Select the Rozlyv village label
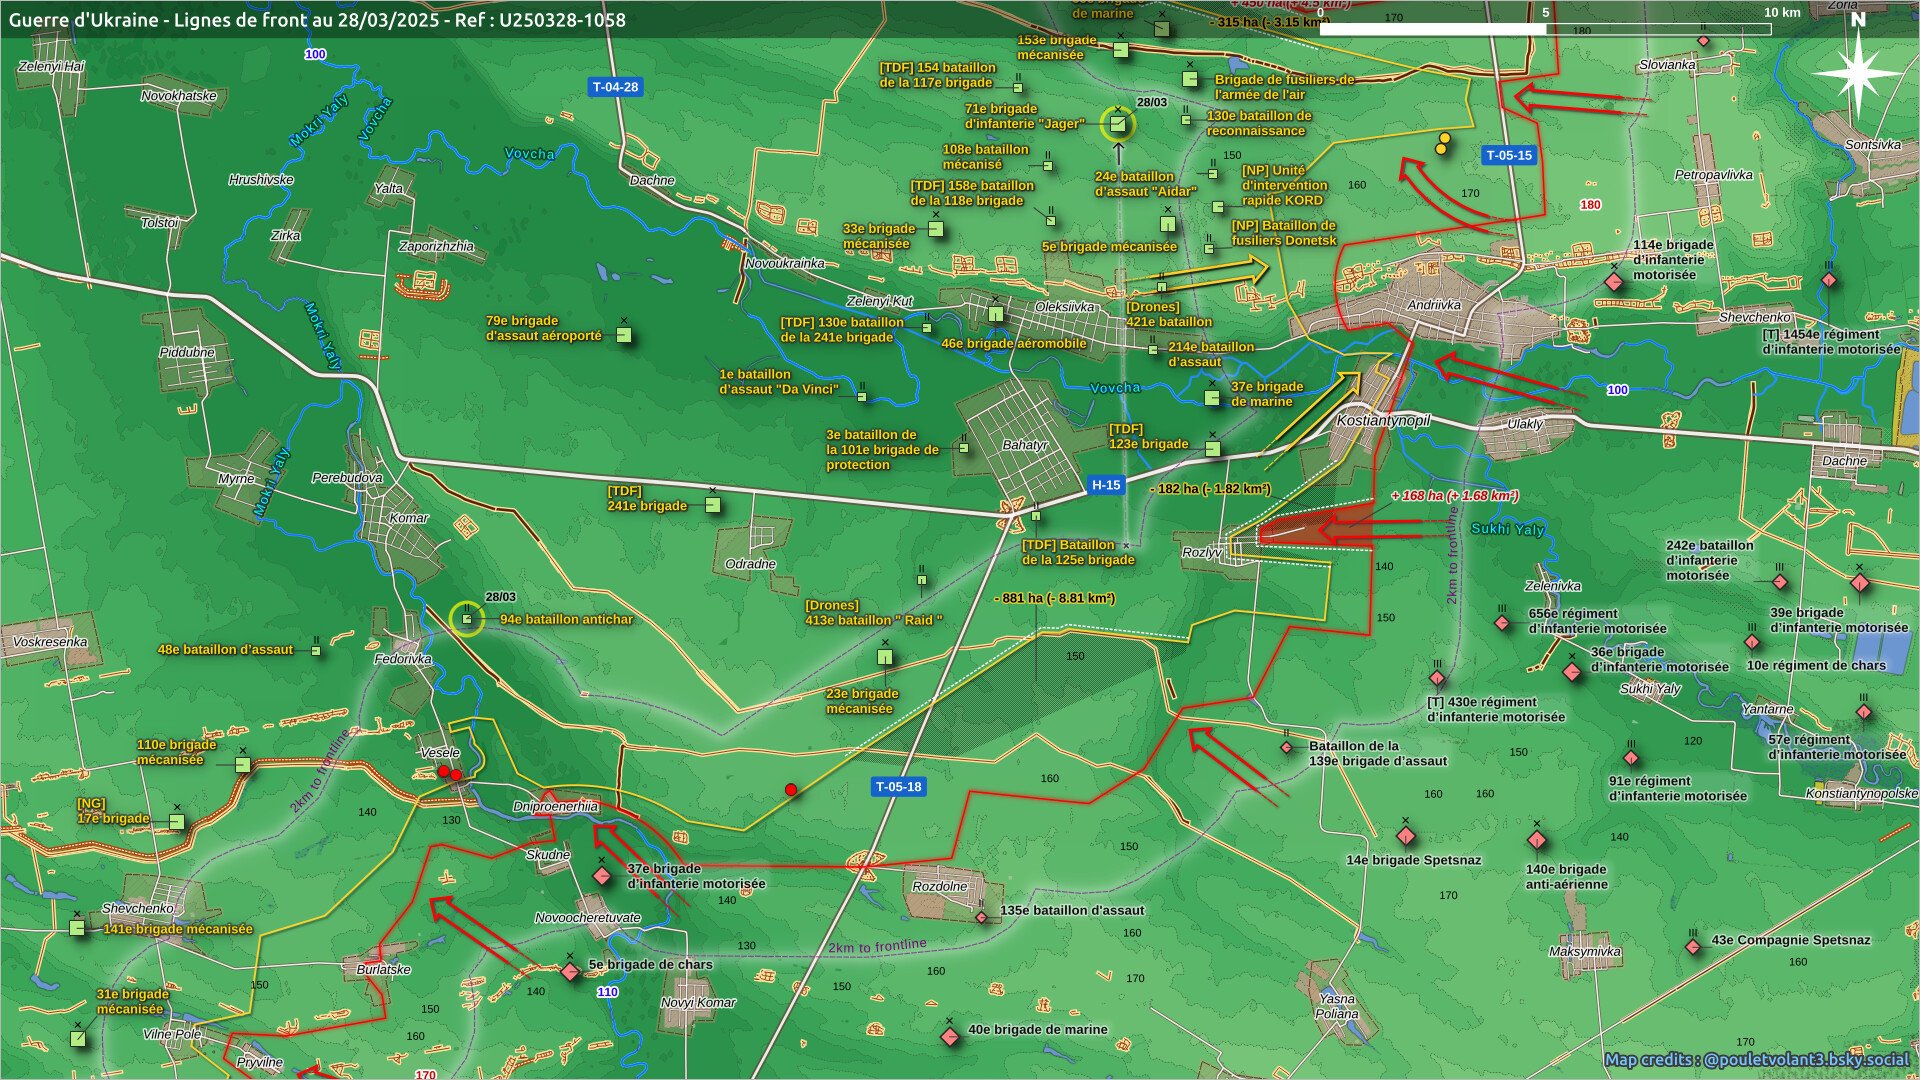 [x=1201, y=552]
